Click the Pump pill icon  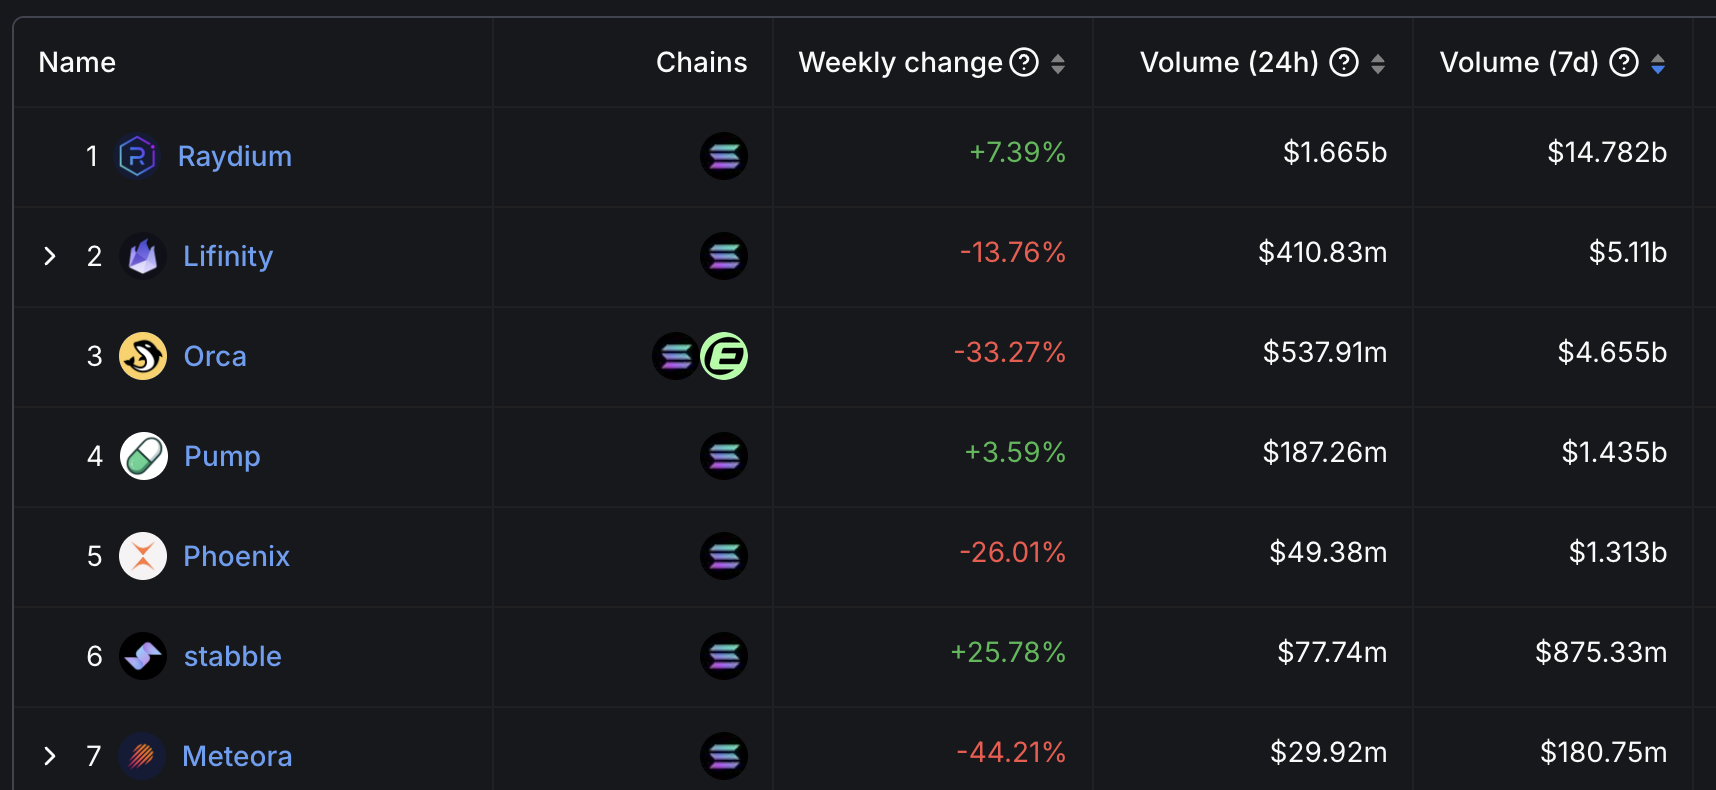[143, 456]
